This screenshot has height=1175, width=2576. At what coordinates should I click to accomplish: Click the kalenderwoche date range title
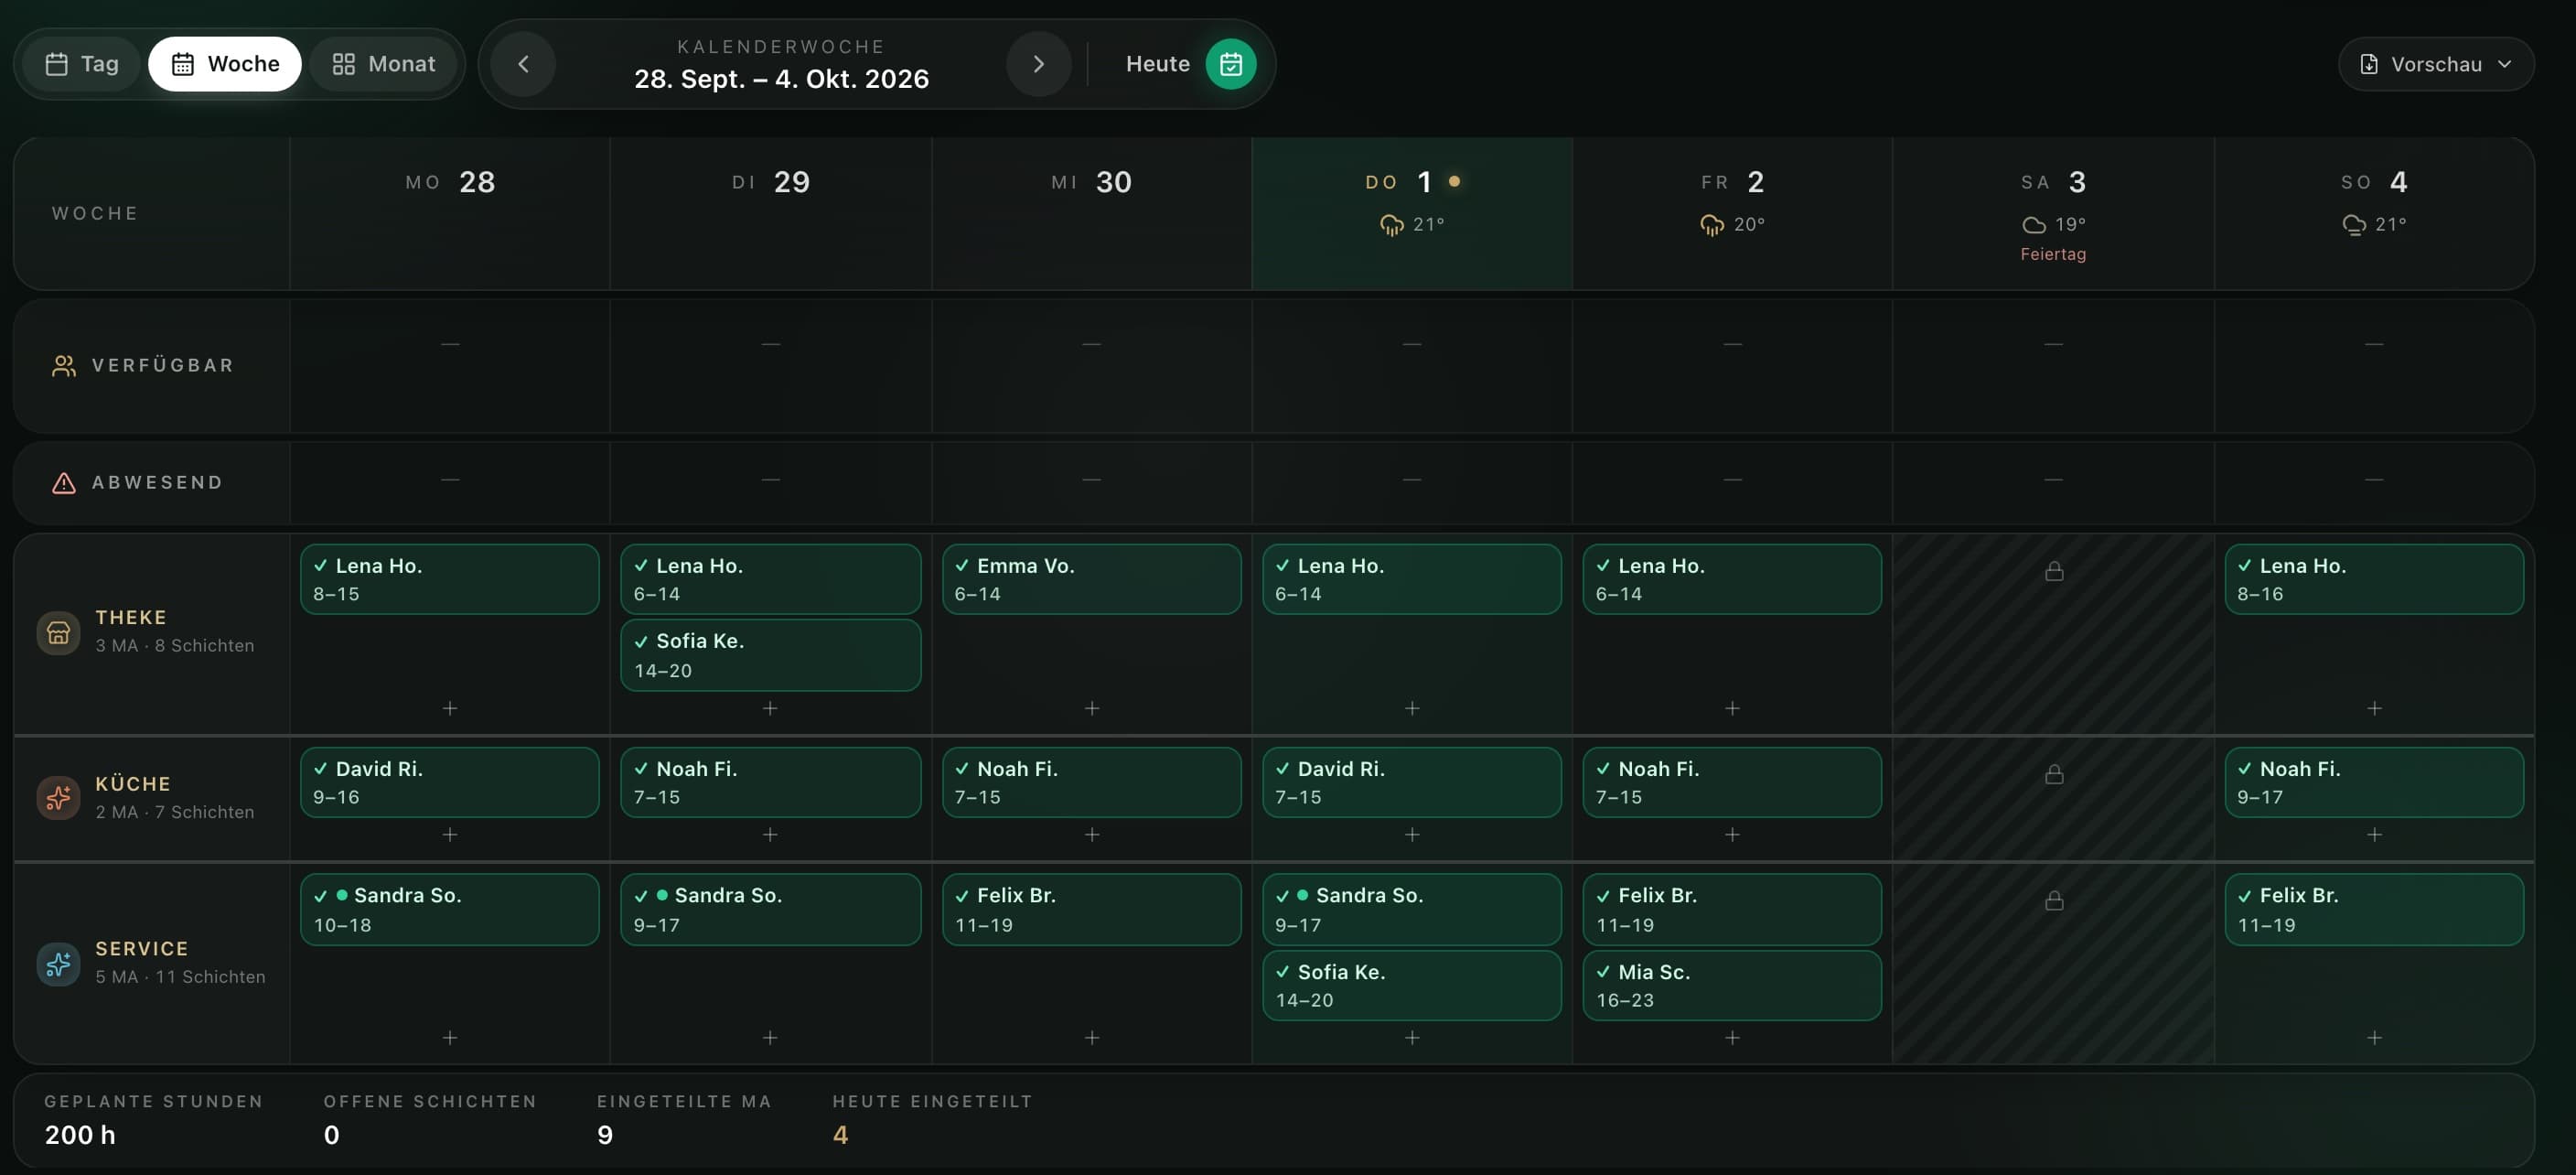pos(781,79)
